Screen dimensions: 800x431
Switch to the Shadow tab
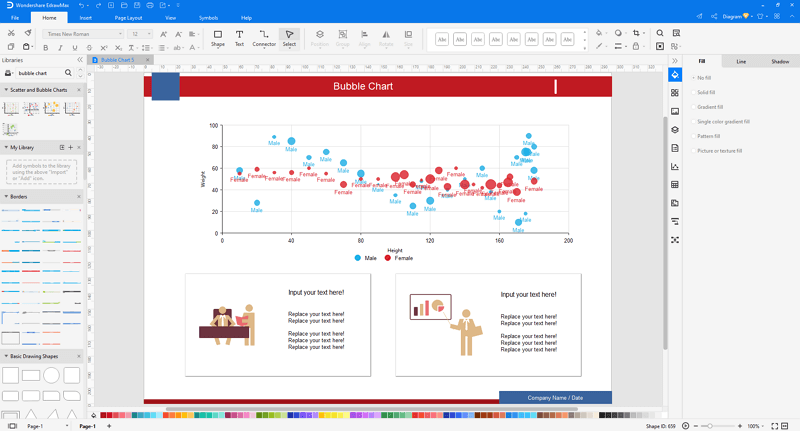pos(780,62)
